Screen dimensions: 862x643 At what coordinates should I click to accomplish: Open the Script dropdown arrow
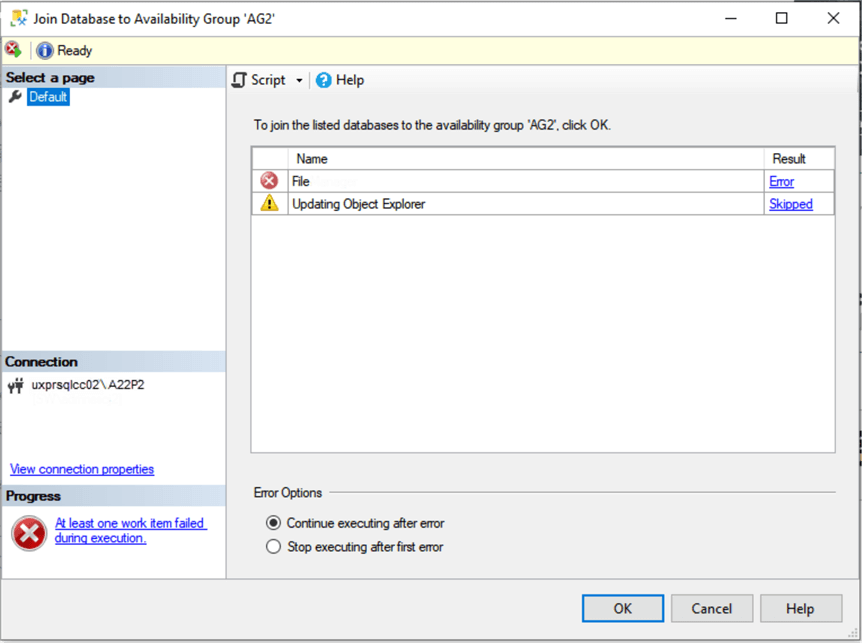(x=299, y=81)
